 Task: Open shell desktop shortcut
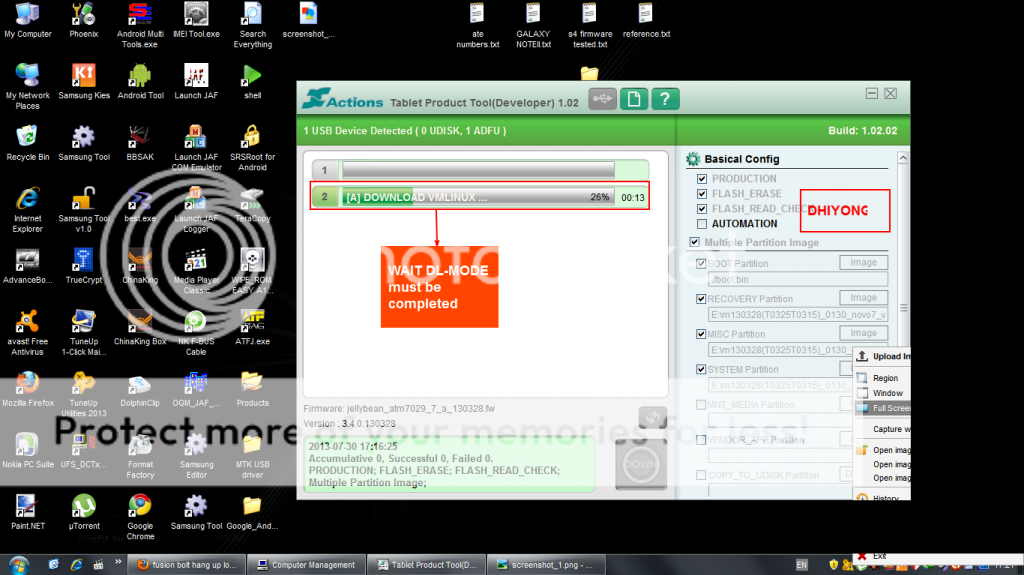coord(252,82)
